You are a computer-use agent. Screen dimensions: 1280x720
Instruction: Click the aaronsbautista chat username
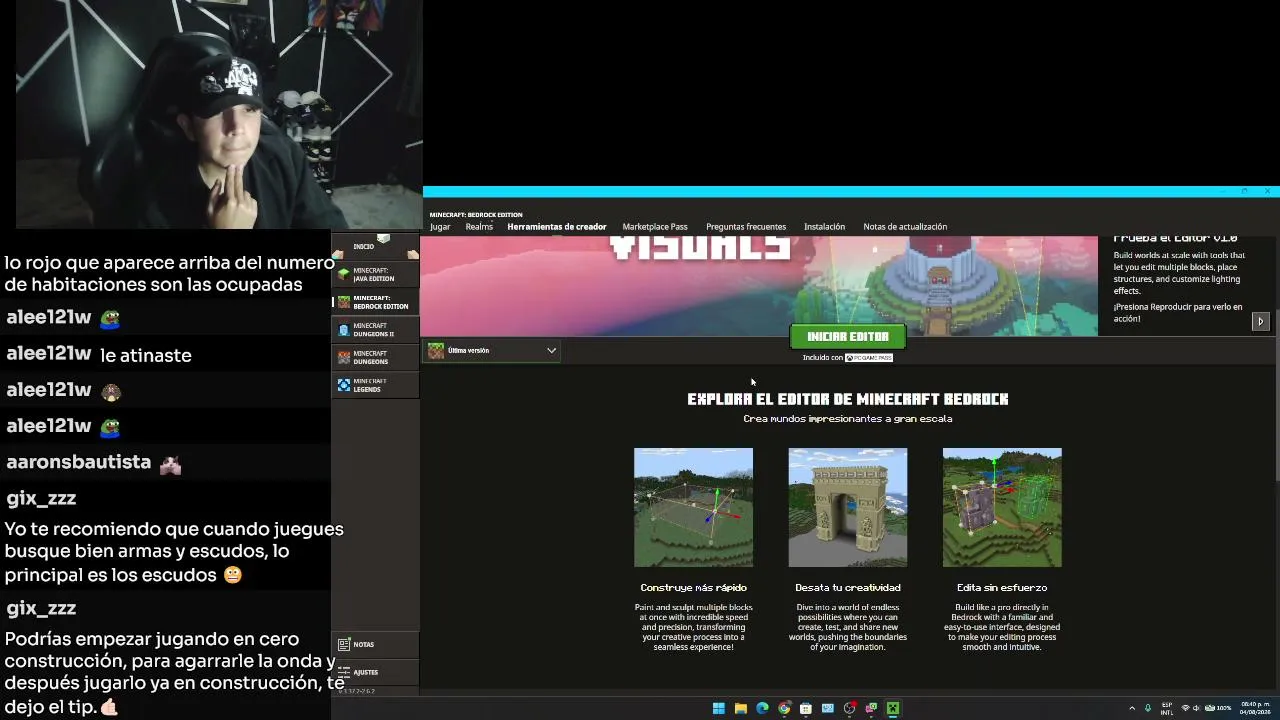click(x=79, y=462)
